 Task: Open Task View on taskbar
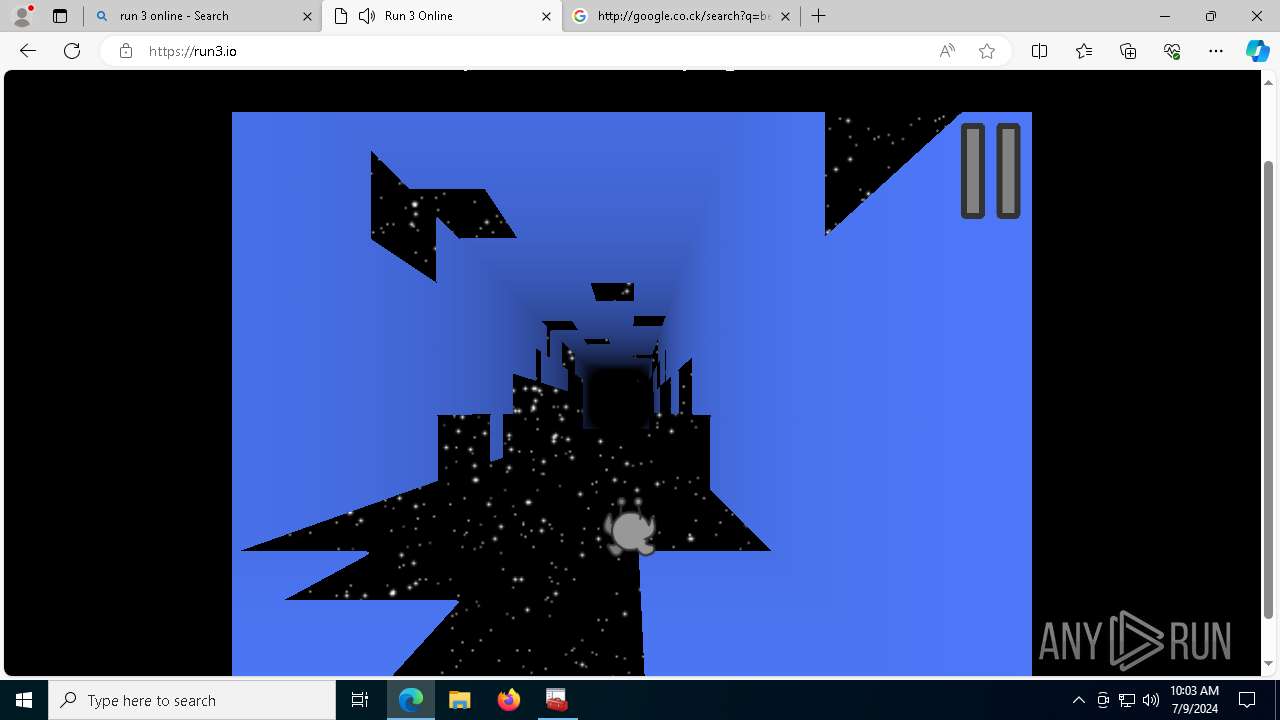pyautogui.click(x=360, y=700)
